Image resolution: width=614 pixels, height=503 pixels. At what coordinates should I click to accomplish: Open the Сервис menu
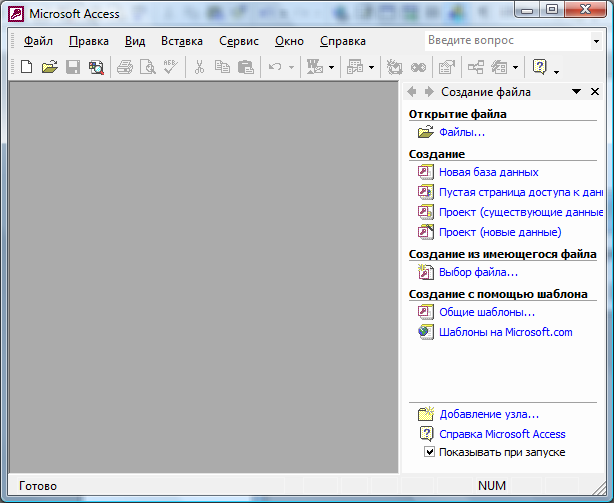(x=239, y=41)
